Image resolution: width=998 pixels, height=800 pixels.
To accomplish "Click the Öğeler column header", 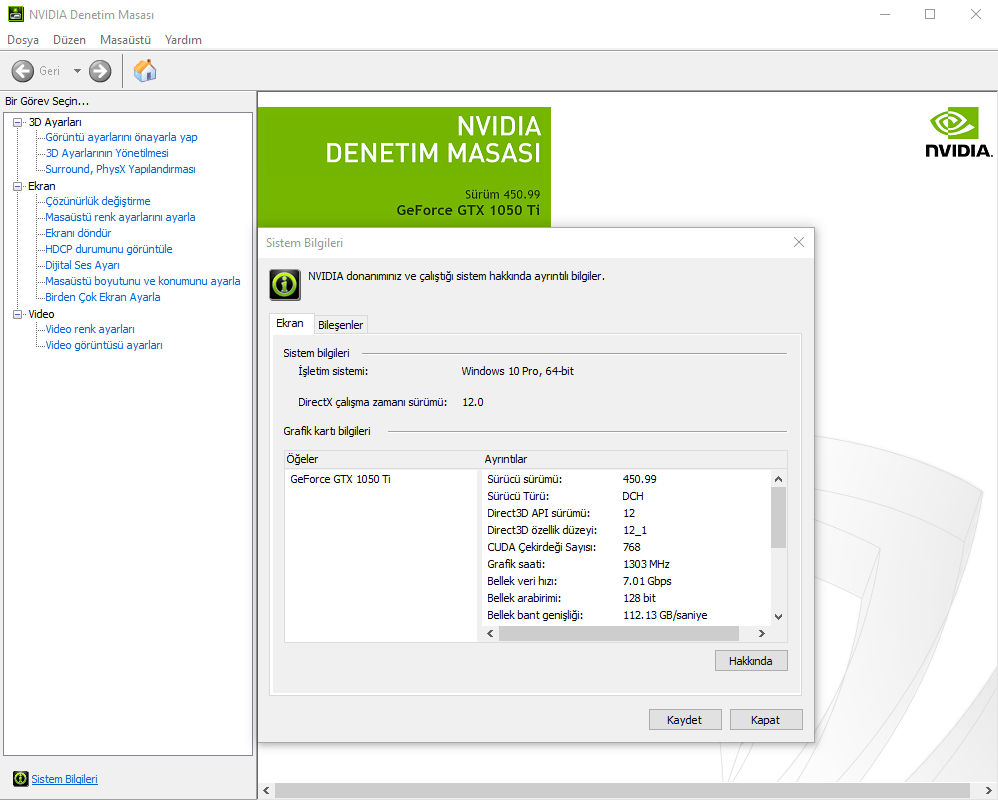I will (x=383, y=459).
